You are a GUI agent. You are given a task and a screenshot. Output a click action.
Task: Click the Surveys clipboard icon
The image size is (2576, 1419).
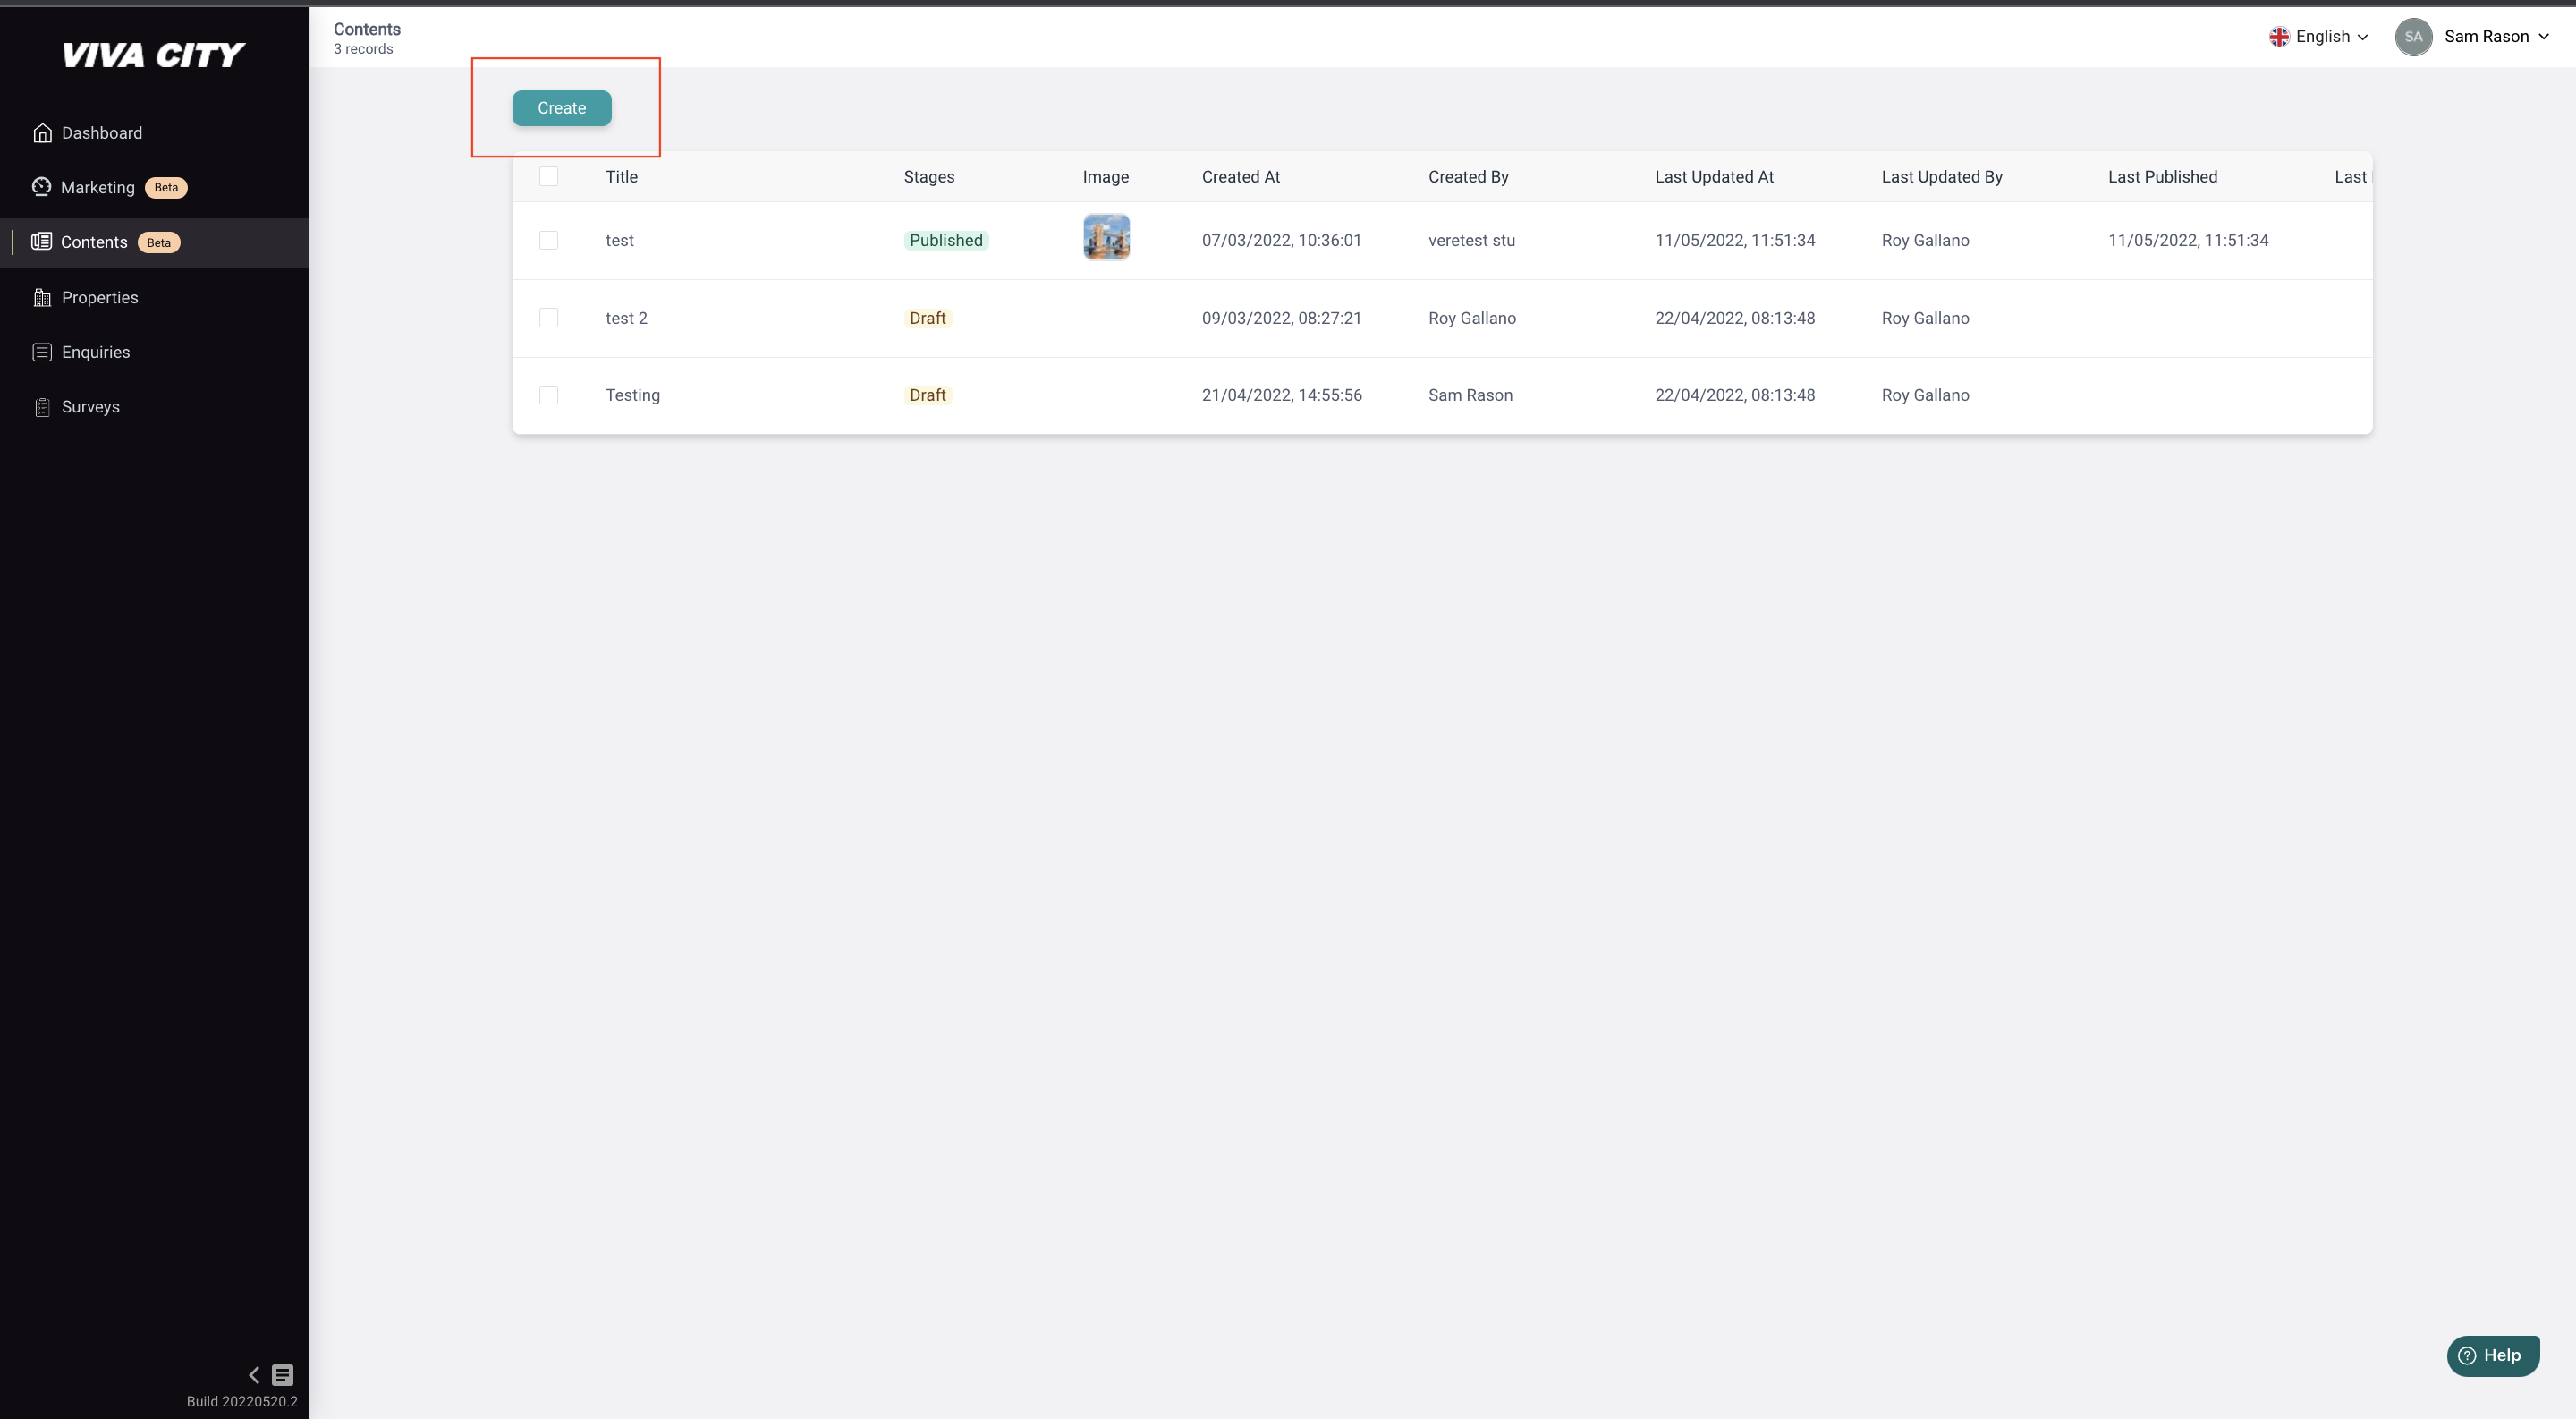(x=42, y=407)
